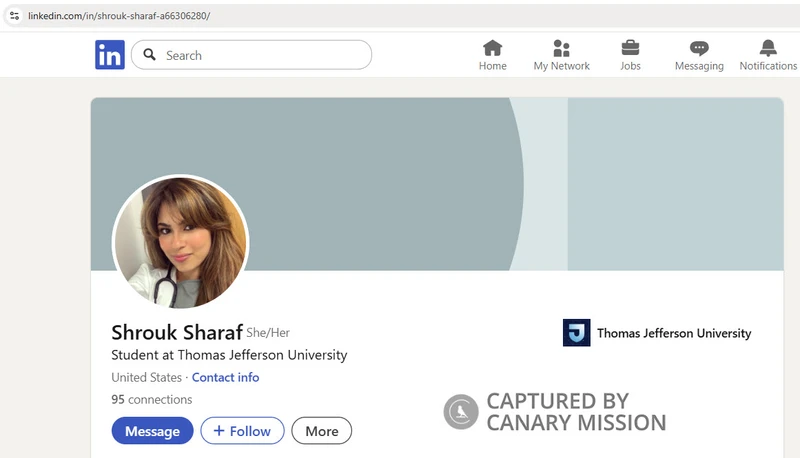Image resolution: width=800 pixels, height=458 pixels.
Task: Open the My Network nav item
Action: [561, 55]
